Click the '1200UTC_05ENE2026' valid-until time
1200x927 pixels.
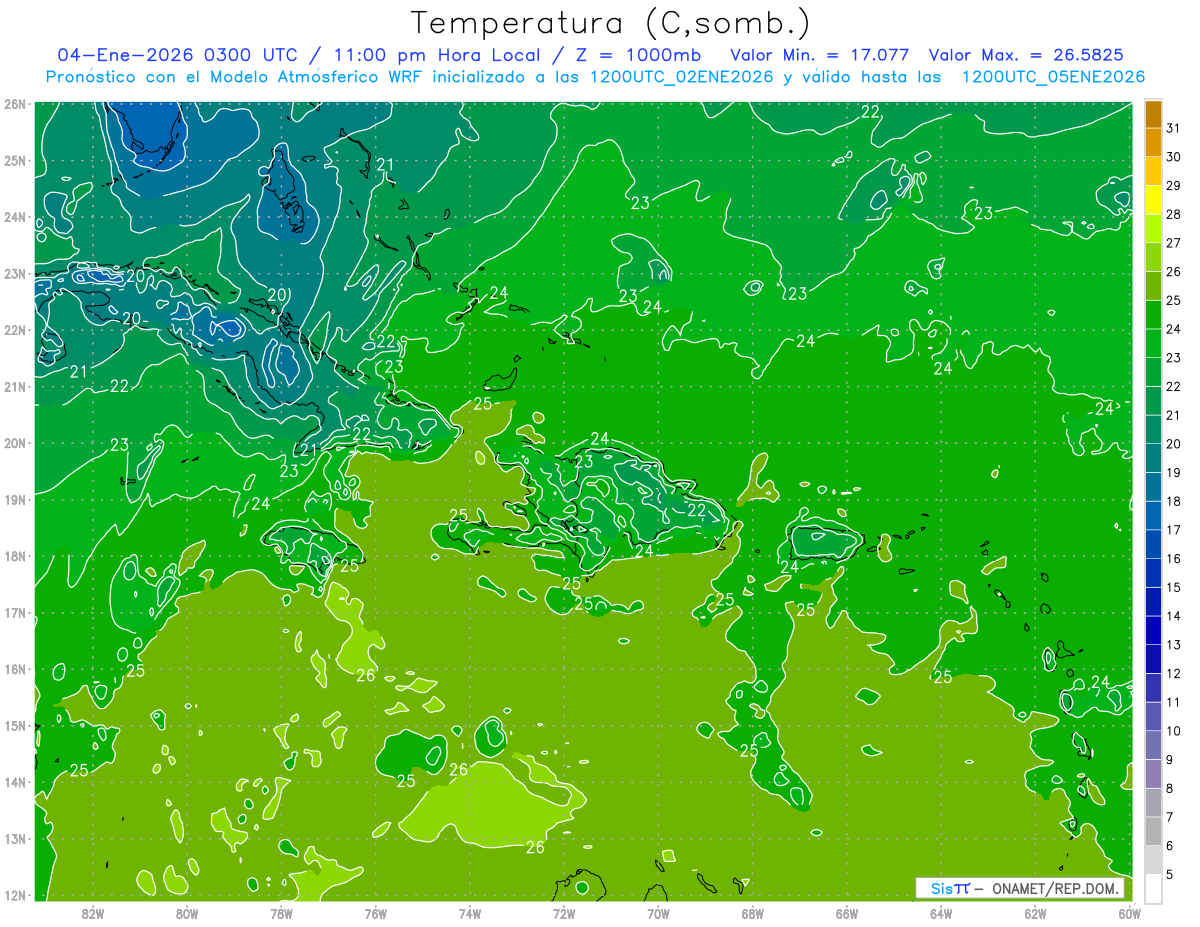1053,77
